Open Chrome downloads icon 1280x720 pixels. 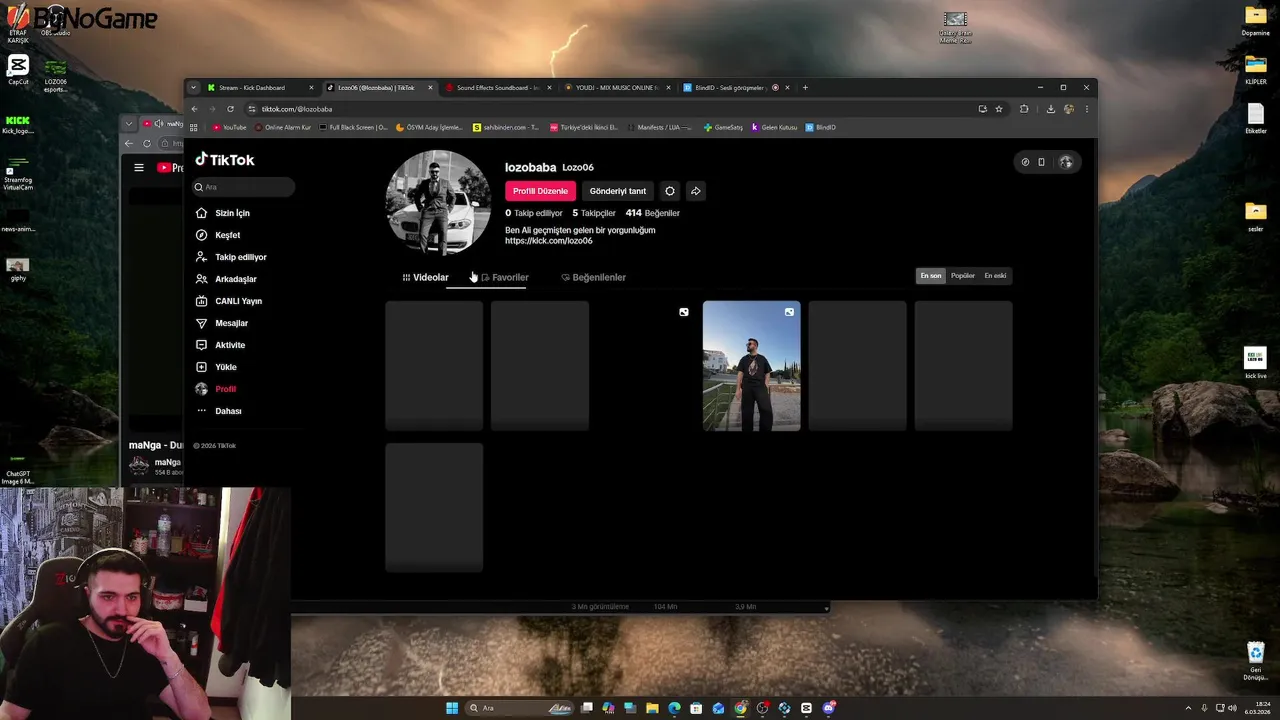[1050, 109]
